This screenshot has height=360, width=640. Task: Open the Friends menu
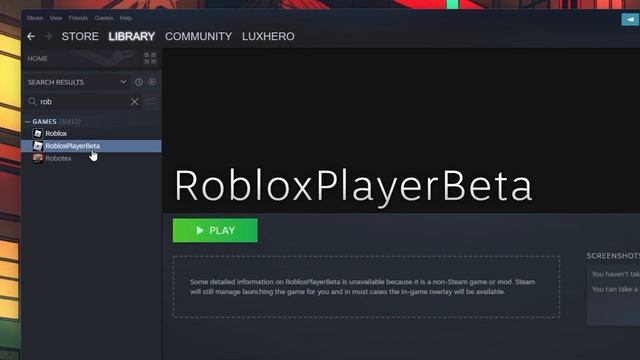78,18
